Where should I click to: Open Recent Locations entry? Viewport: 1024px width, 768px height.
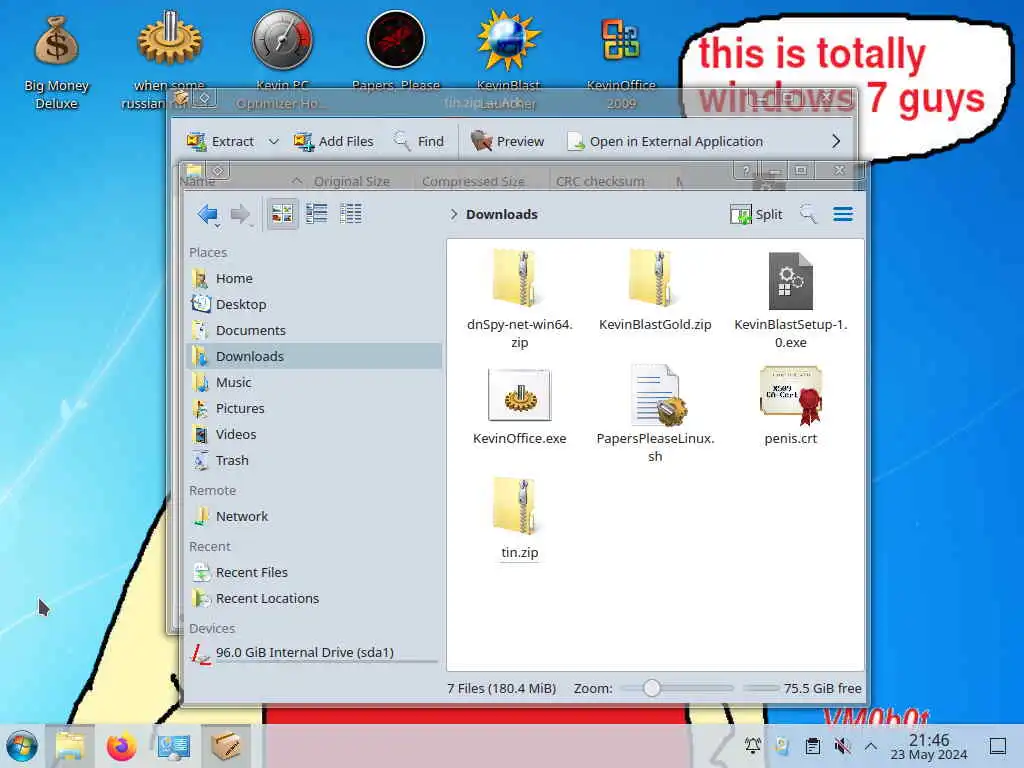(x=314, y=598)
